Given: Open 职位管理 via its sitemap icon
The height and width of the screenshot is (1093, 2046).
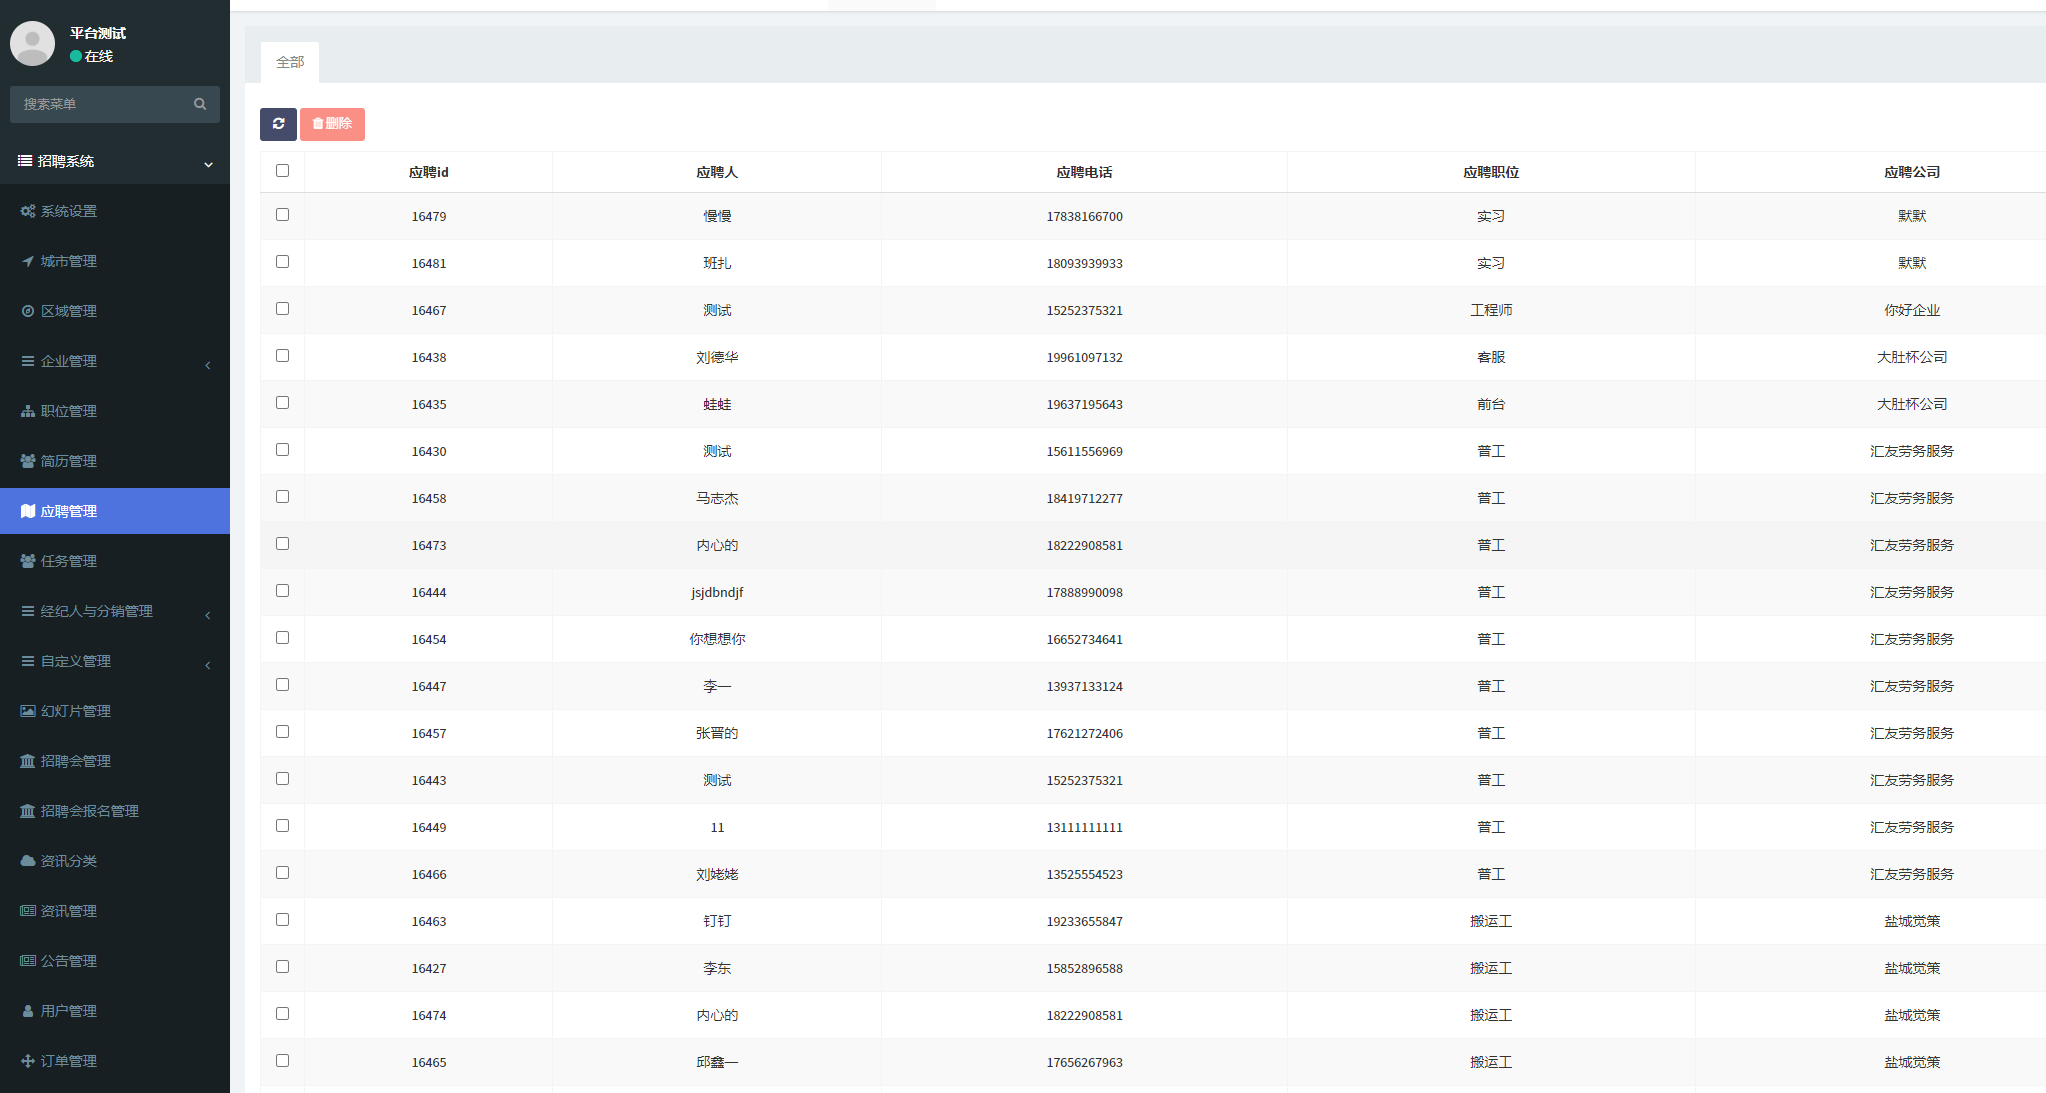Looking at the screenshot, I should tap(28, 411).
